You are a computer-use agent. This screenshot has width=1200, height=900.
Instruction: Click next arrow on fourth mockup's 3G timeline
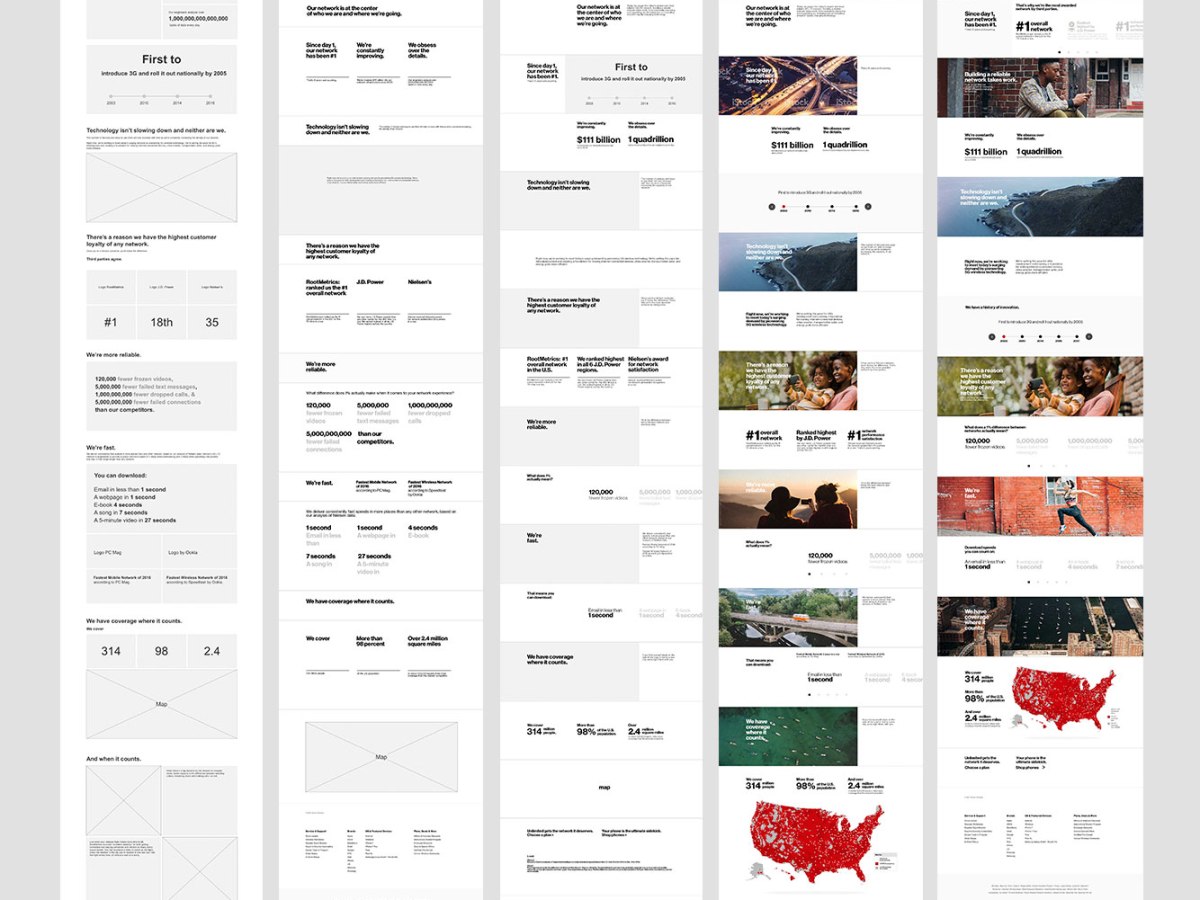click(868, 206)
